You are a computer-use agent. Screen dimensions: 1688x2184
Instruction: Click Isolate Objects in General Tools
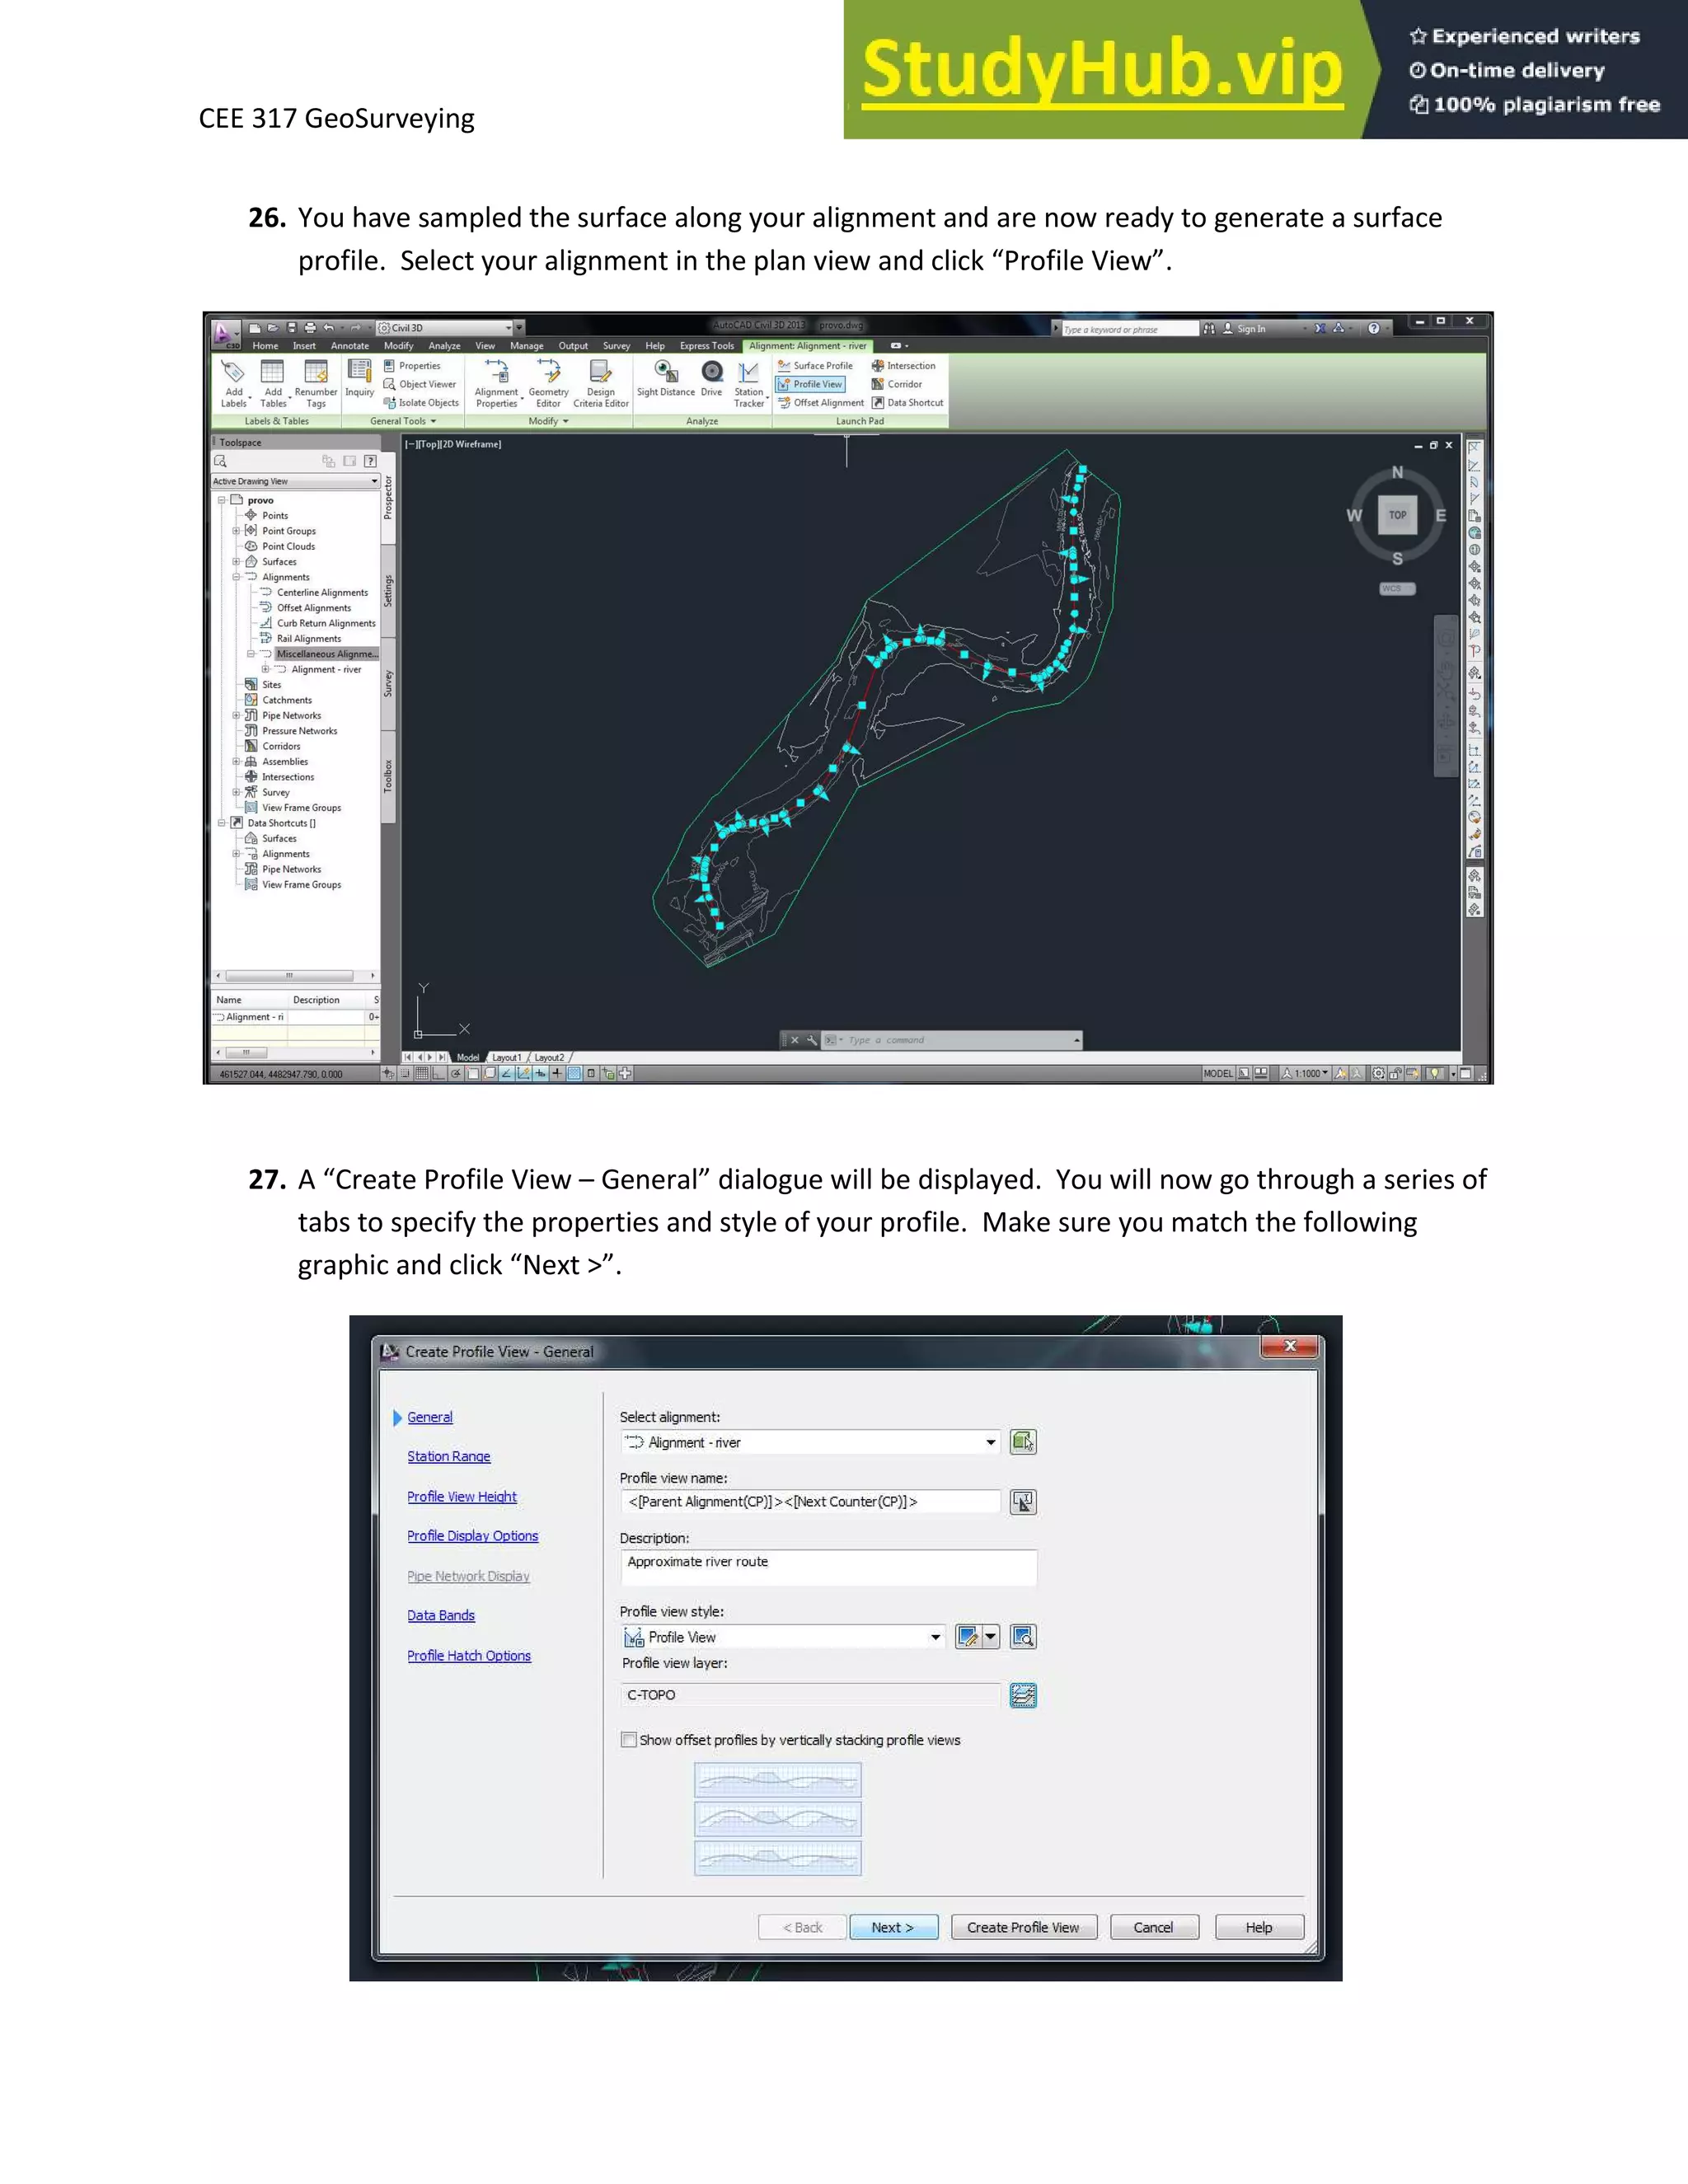[421, 403]
